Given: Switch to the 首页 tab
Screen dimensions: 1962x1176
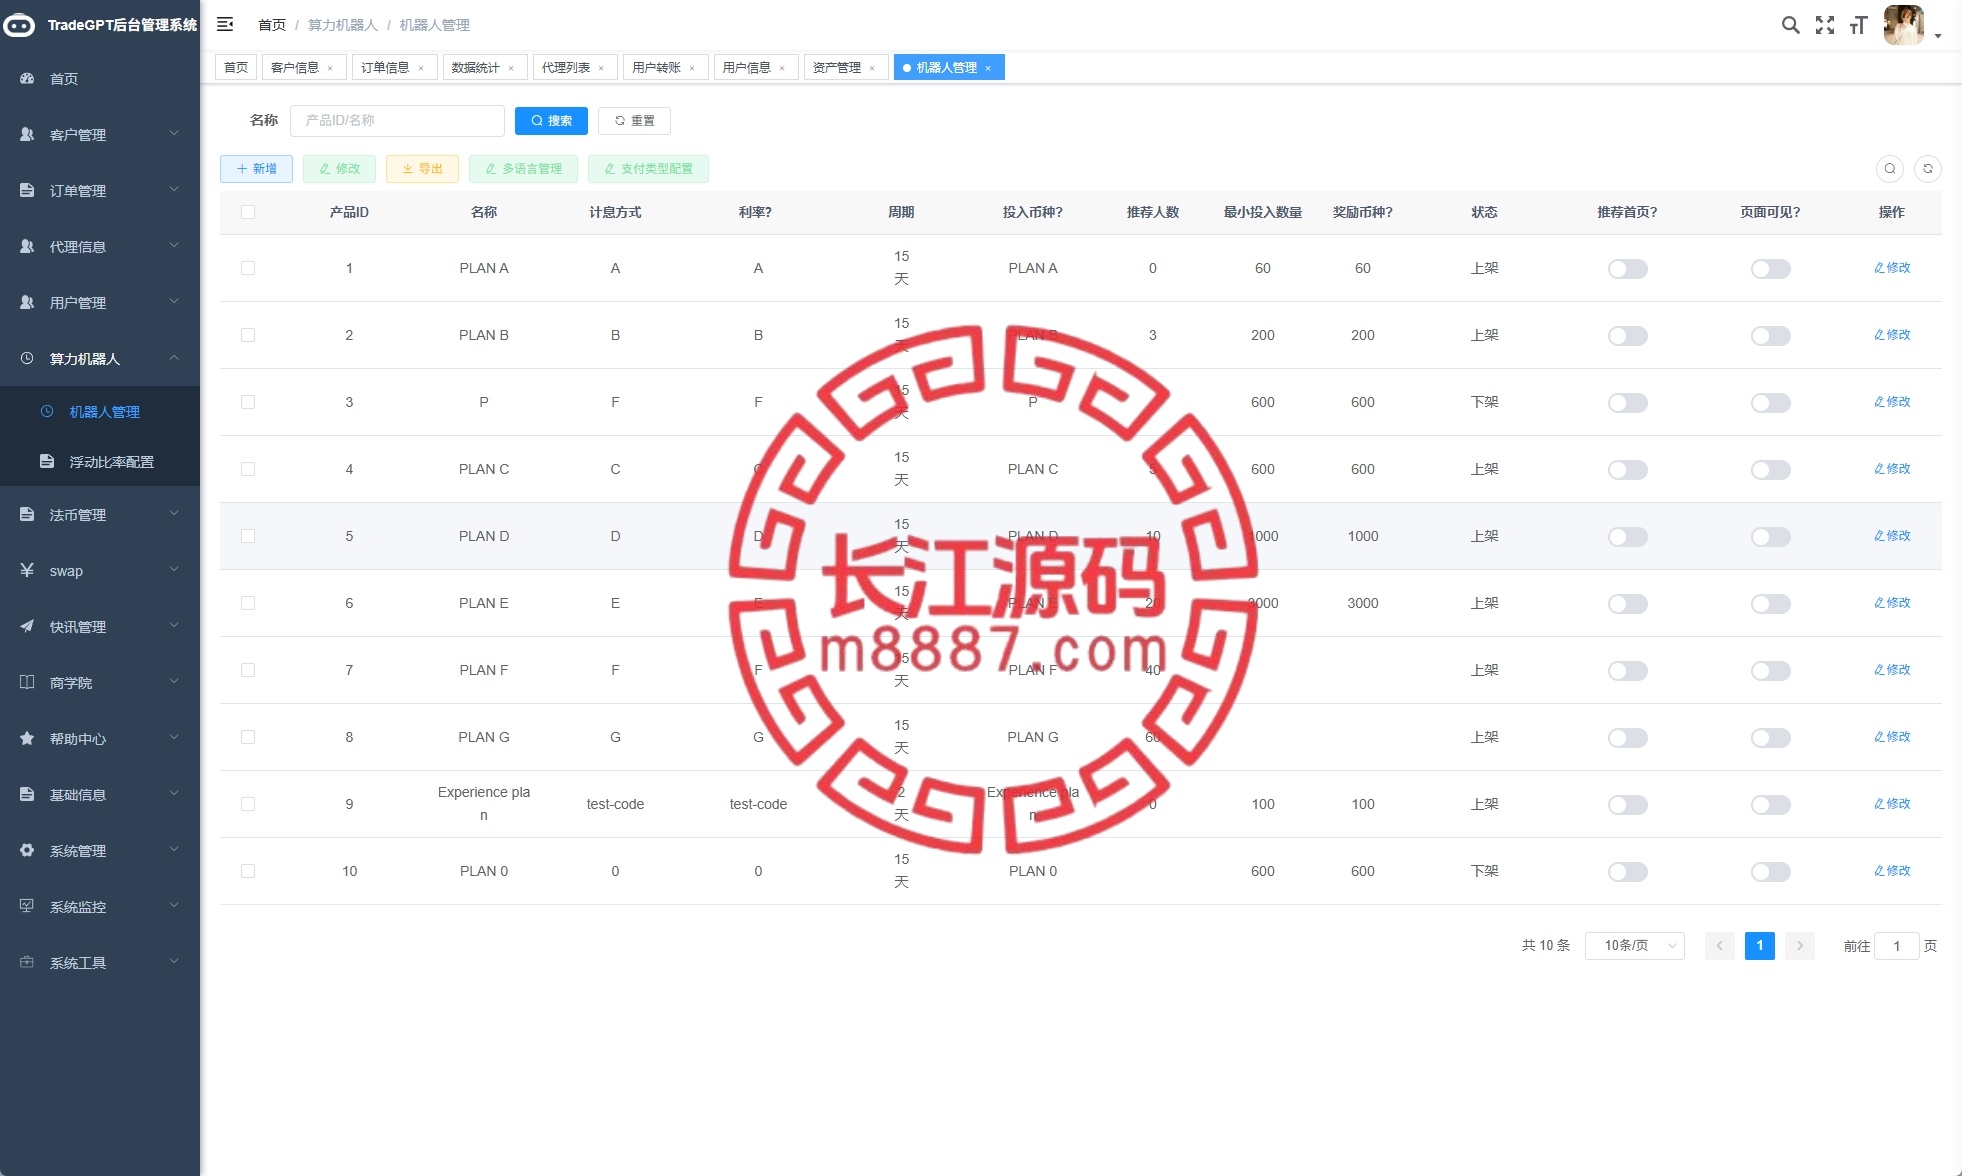Looking at the screenshot, I should (236, 68).
